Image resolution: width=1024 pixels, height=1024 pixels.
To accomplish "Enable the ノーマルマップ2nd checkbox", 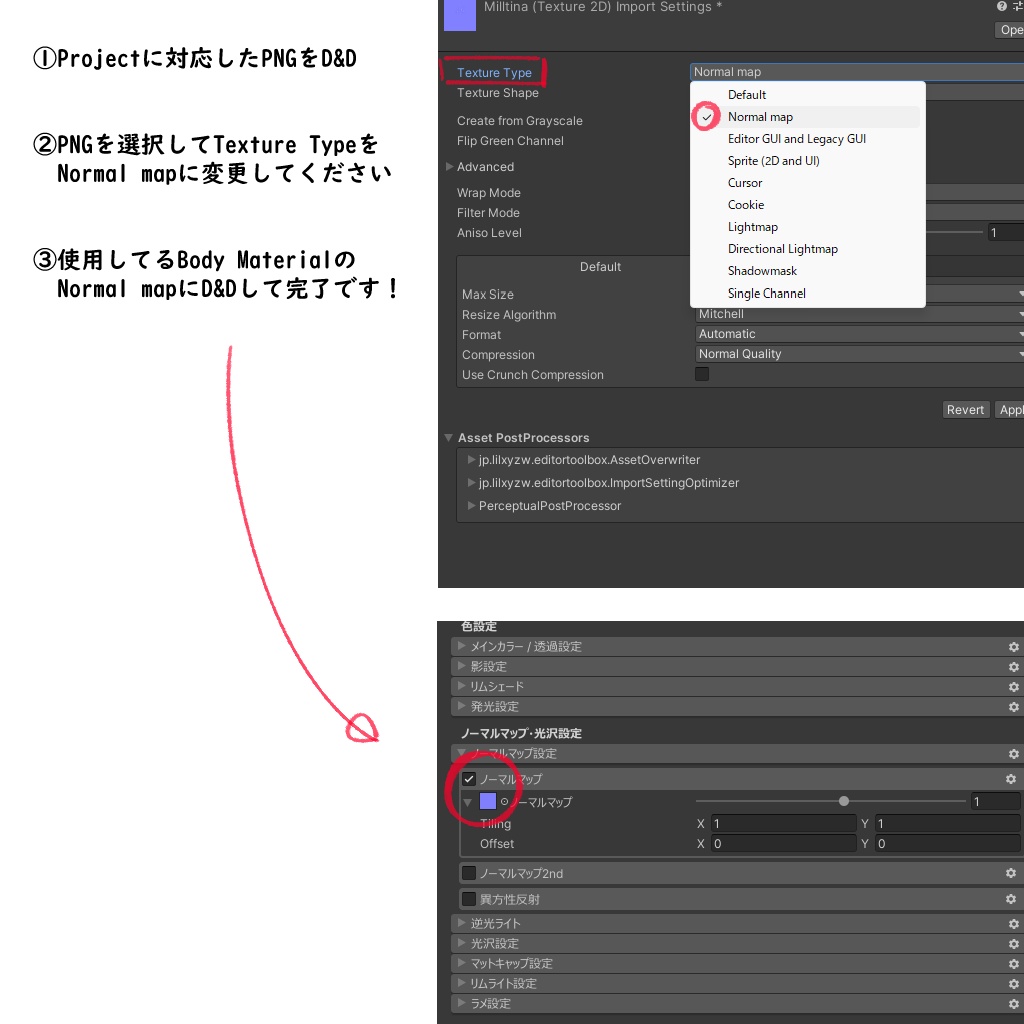I will 468,872.
